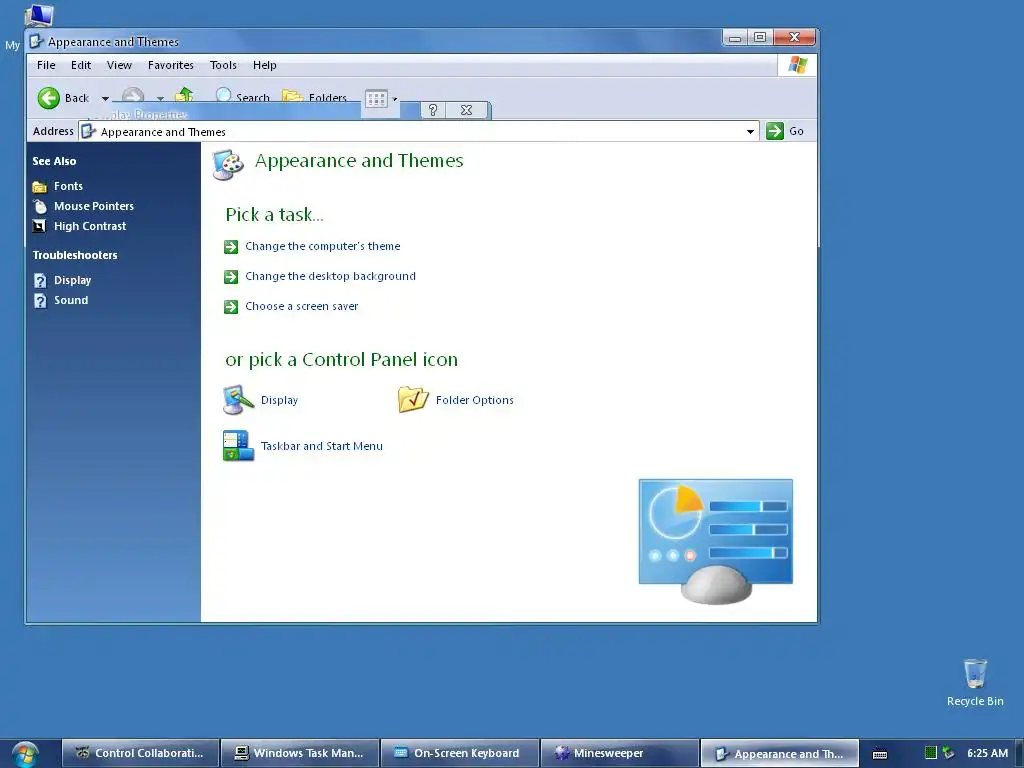Go up one folder level
Viewport: 1024px width, 768px height.
[185, 95]
